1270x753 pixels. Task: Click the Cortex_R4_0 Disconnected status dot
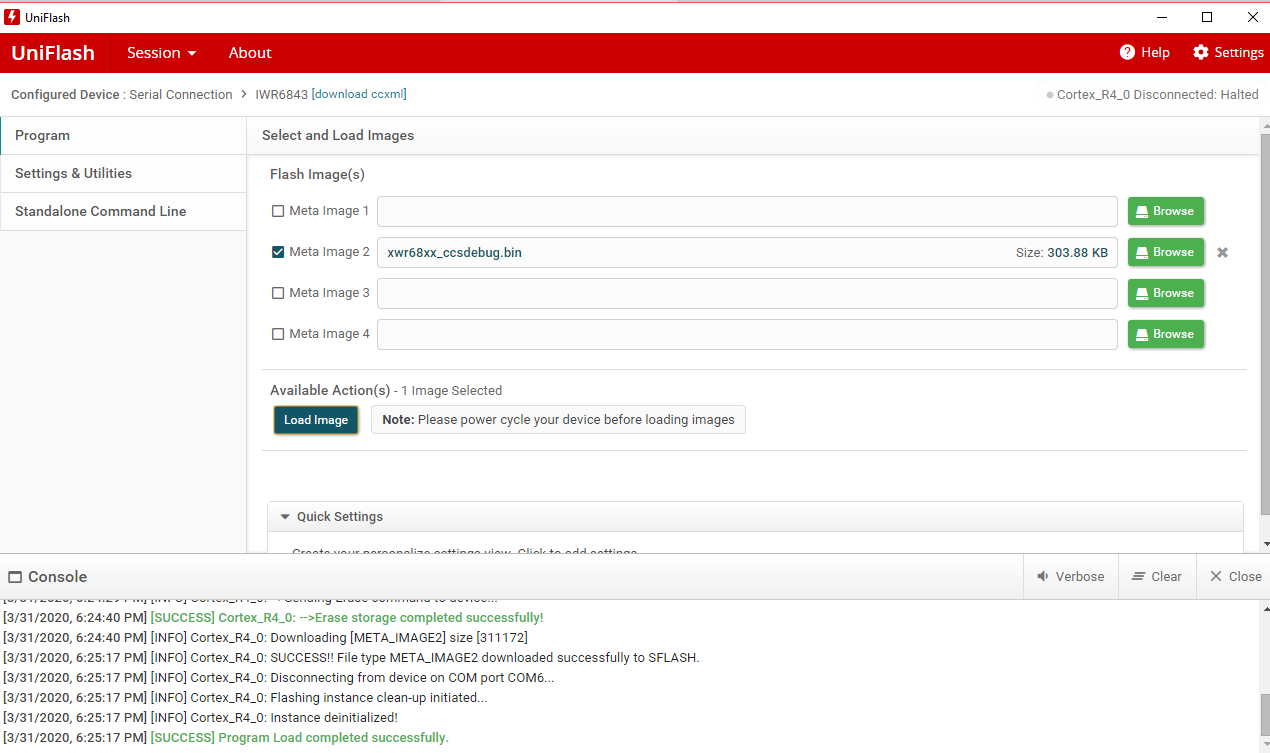[1050, 95]
